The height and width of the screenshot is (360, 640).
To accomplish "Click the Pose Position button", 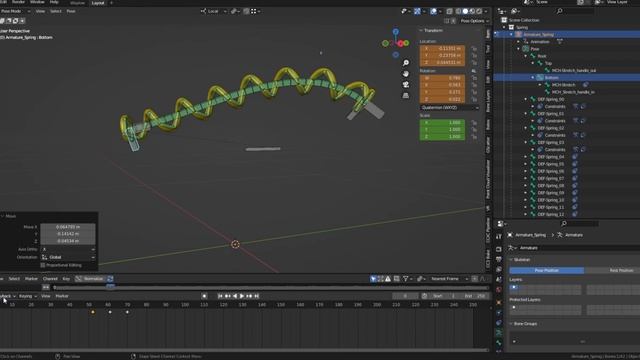I will click(547, 270).
